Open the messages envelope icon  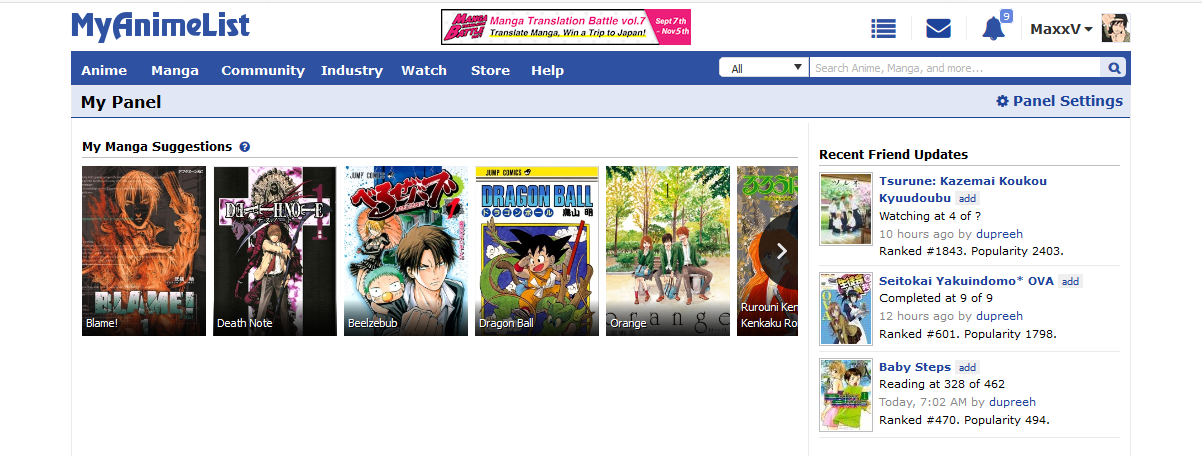click(x=938, y=29)
